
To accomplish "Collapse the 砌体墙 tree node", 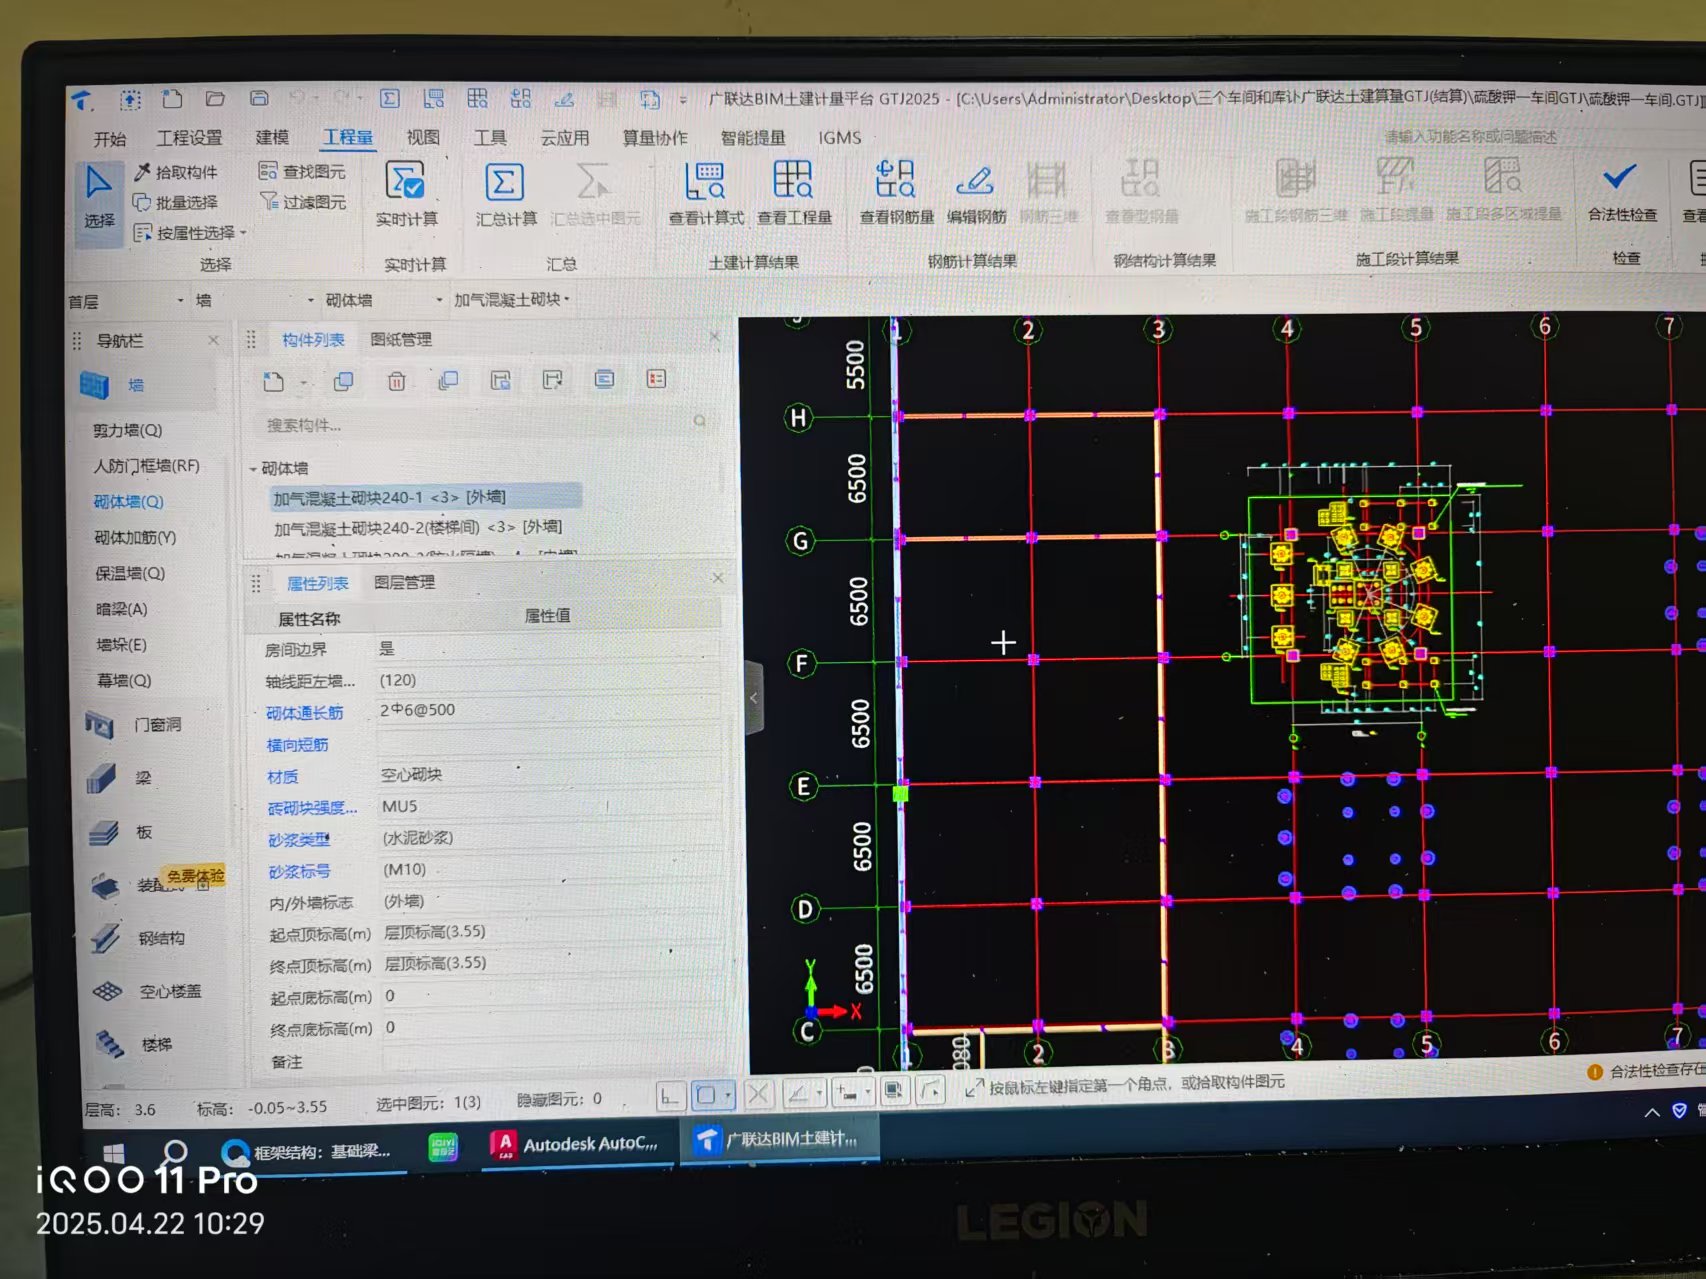I will [x=253, y=469].
